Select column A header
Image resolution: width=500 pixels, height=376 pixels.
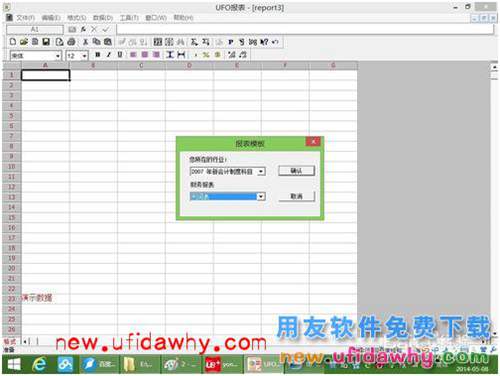[x=46, y=65]
